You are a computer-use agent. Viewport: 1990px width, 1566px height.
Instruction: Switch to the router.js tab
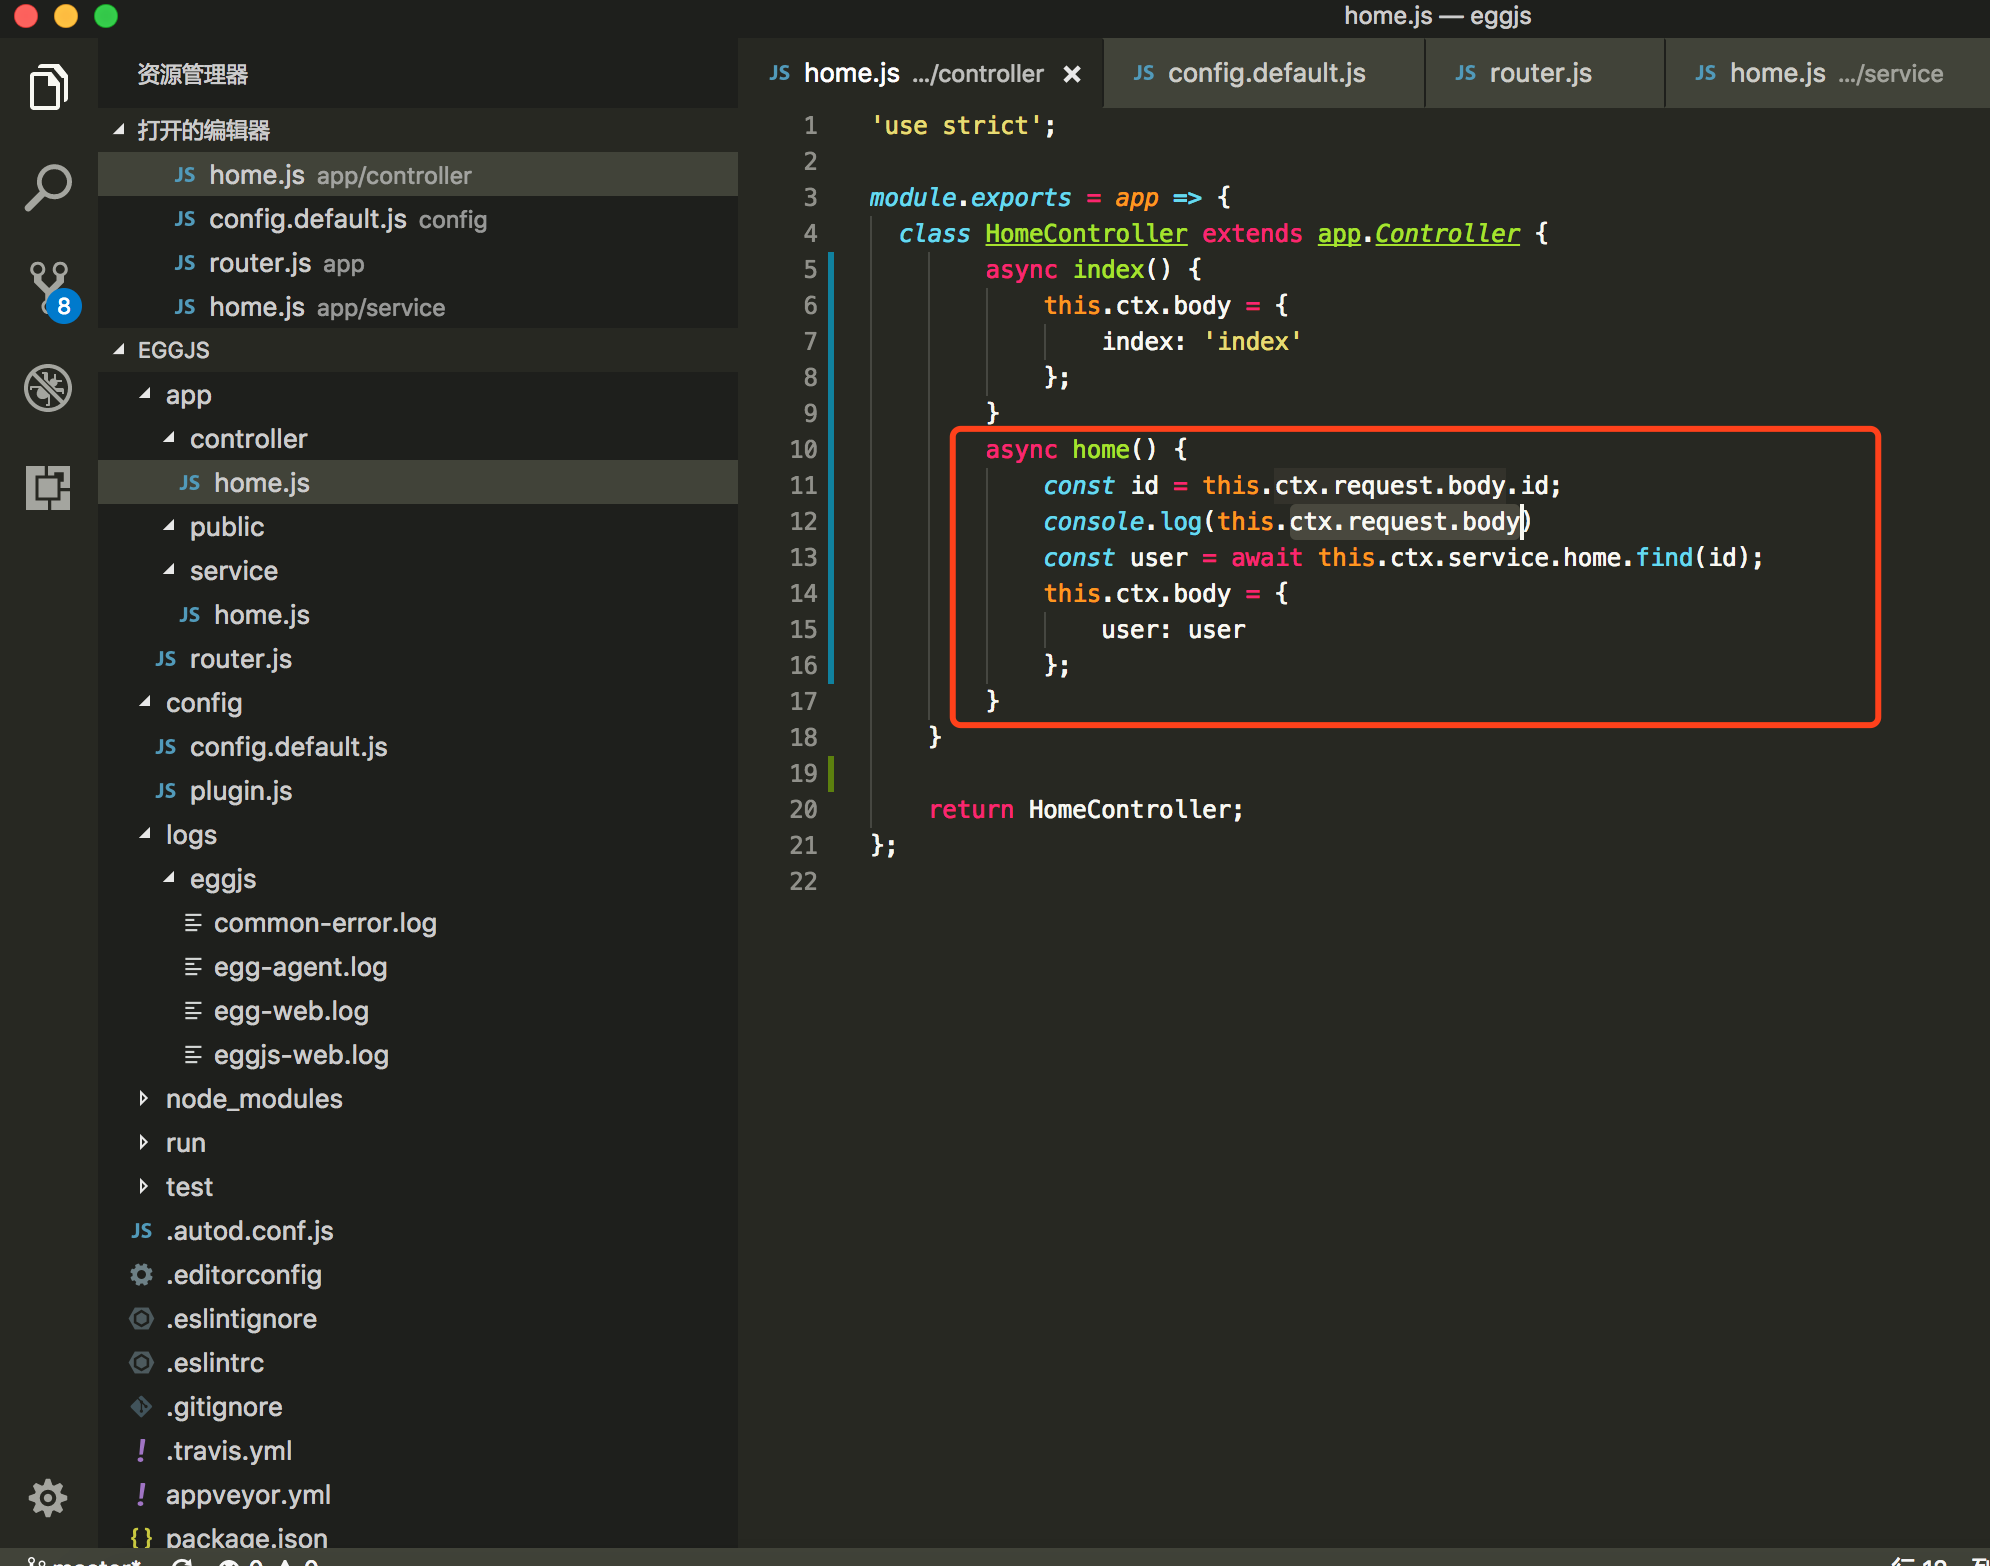[1539, 74]
